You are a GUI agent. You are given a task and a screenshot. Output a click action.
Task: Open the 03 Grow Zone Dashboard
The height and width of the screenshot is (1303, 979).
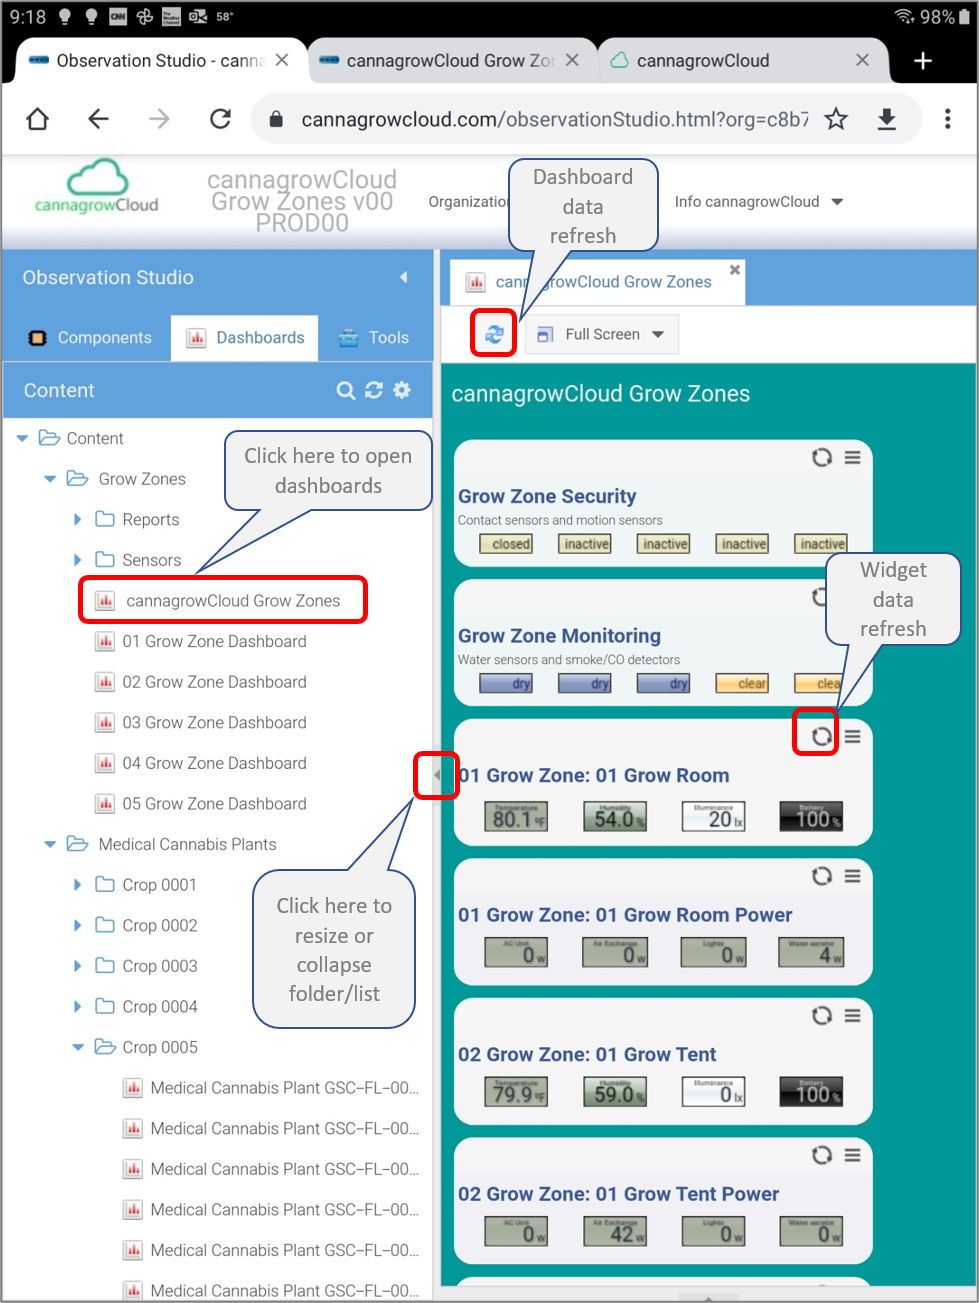pyautogui.click(x=214, y=723)
